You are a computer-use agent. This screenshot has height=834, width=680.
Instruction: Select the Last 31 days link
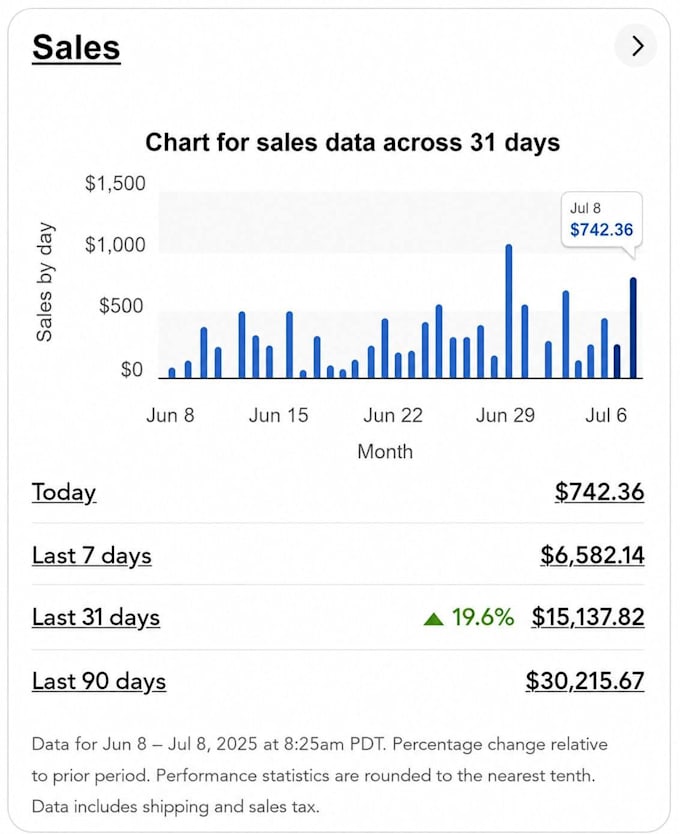96,617
